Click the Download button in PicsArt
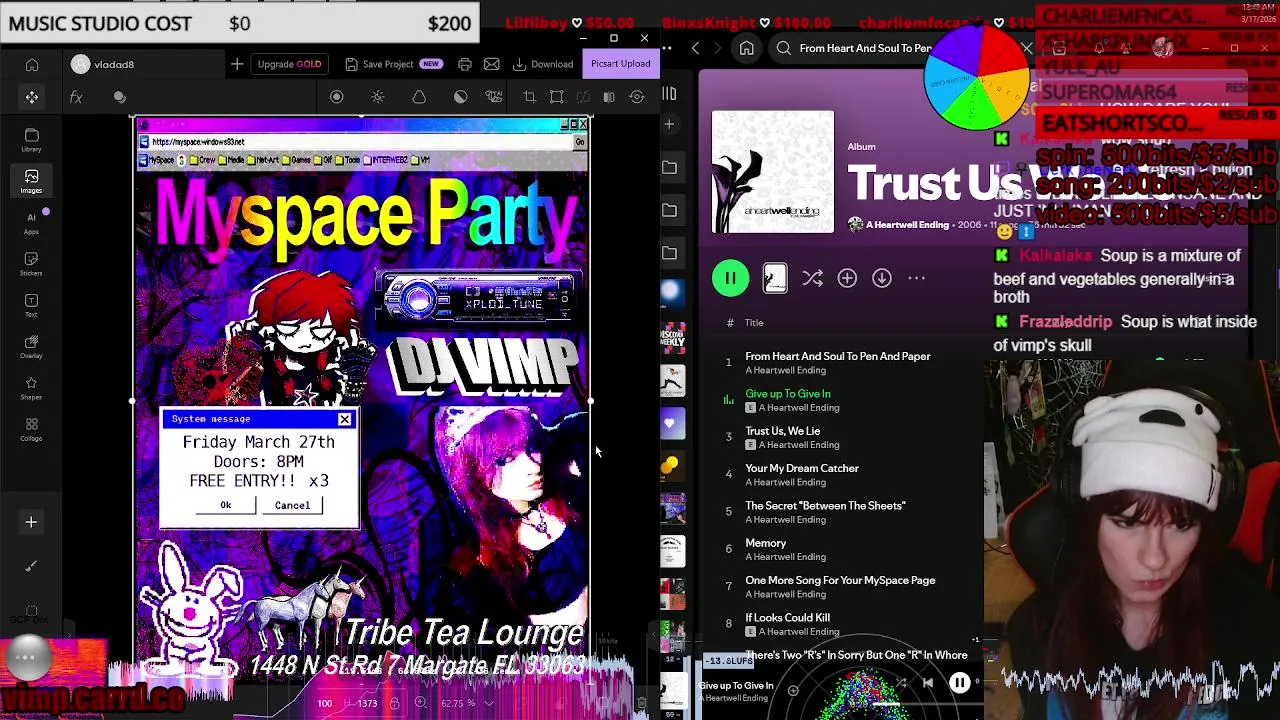 coord(543,64)
